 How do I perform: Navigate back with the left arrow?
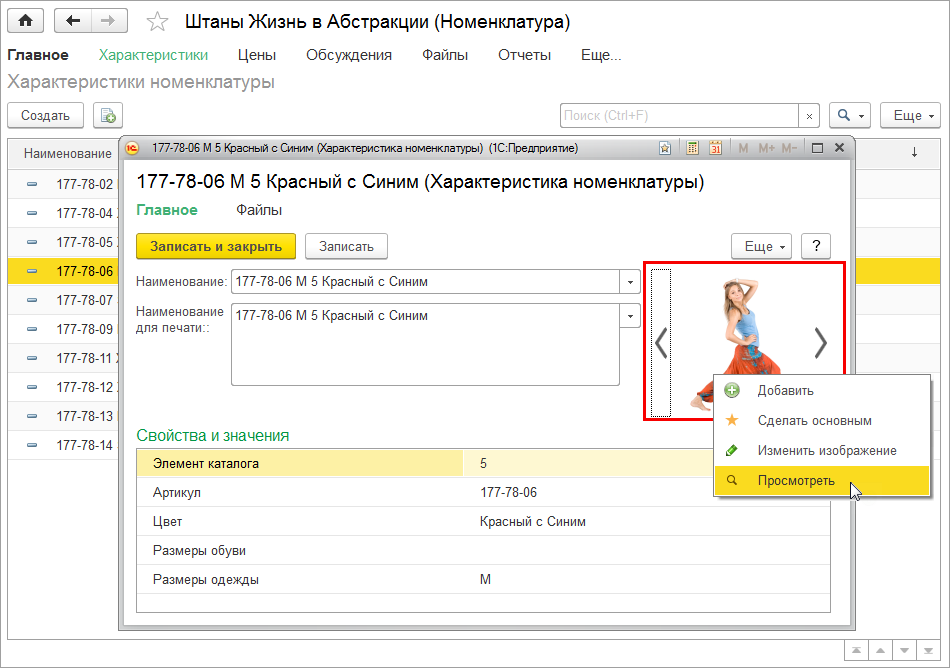[73, 20]
